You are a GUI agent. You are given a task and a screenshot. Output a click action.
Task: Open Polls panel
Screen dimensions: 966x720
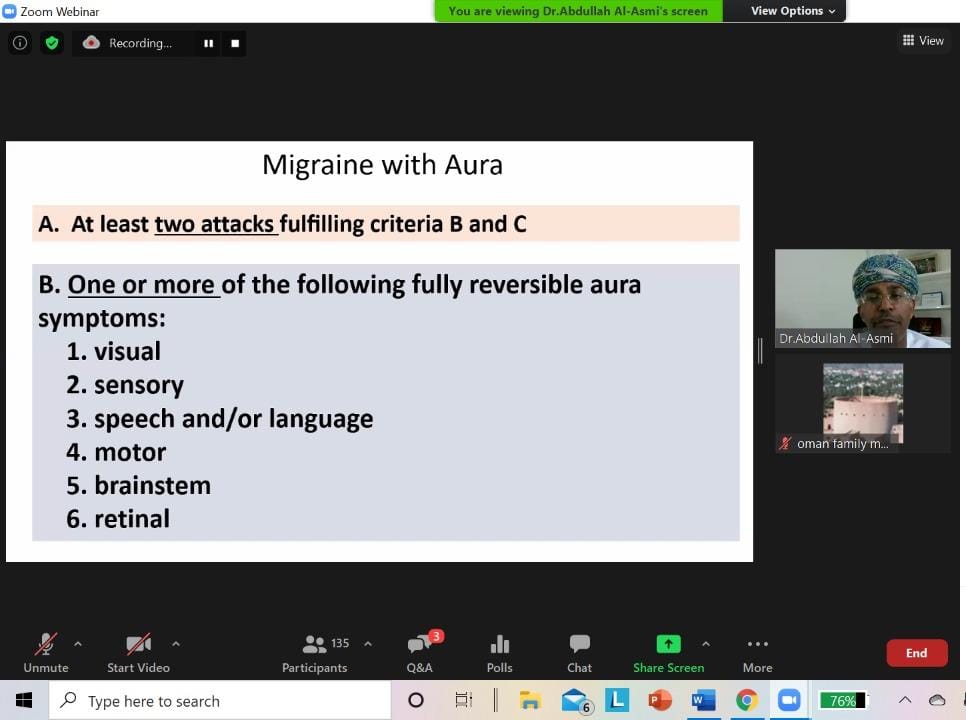coord(499,653)
